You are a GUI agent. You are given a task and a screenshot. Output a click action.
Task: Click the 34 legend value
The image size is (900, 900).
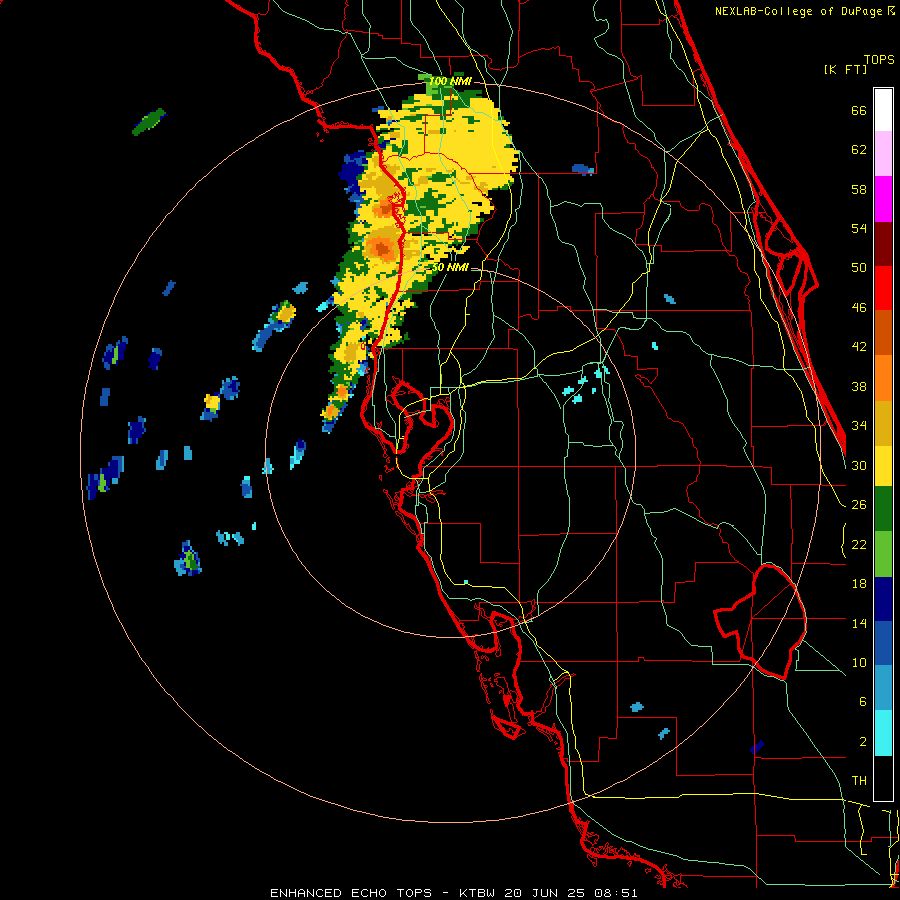click(859, 426)
